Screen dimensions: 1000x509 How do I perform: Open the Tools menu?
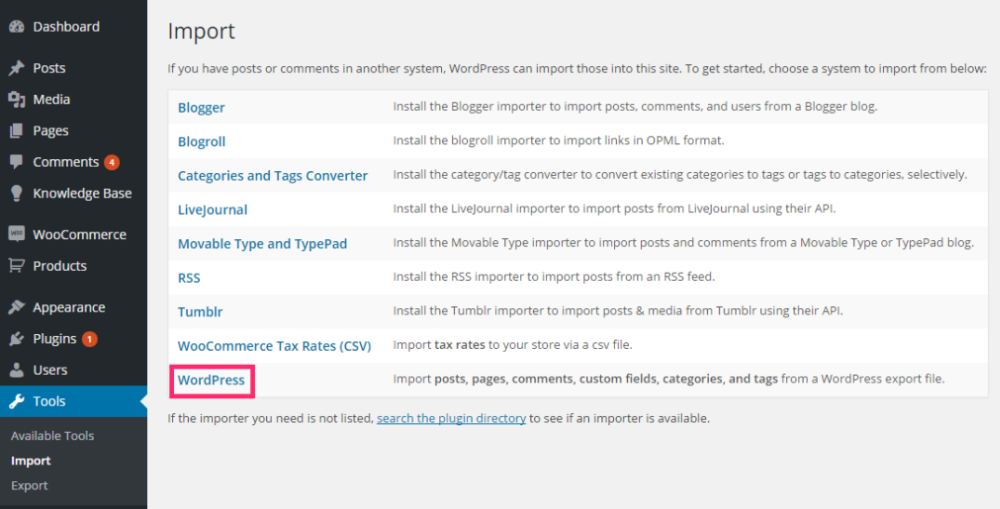pos(49,401)
